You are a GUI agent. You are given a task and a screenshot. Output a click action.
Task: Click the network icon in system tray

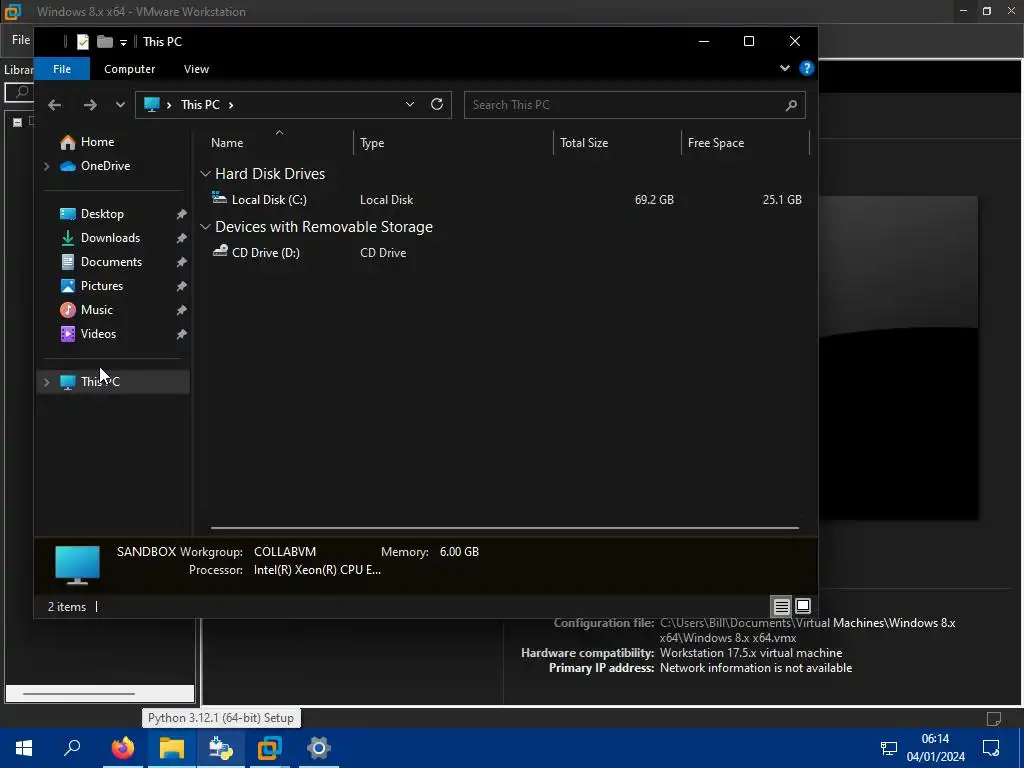pyautogui.click(x=888, y=748)
